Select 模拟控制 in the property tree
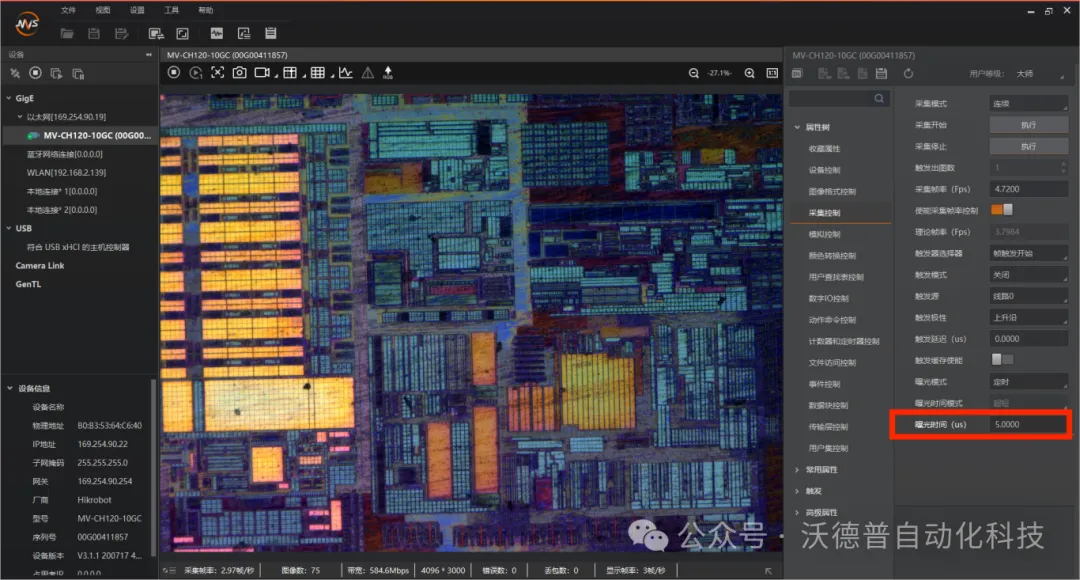 click(x=825, y=234)
